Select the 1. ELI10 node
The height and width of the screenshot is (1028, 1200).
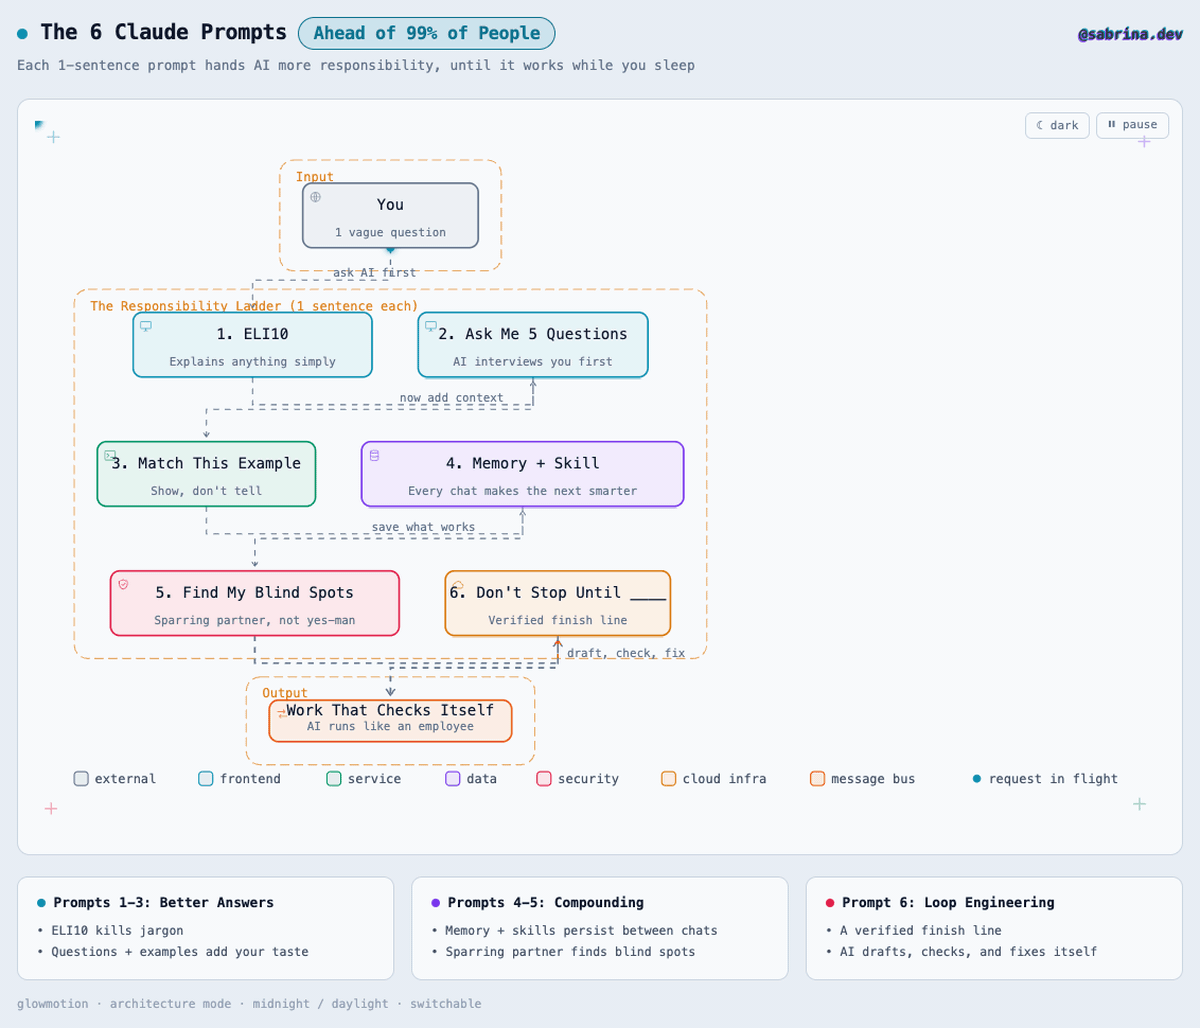252,344
